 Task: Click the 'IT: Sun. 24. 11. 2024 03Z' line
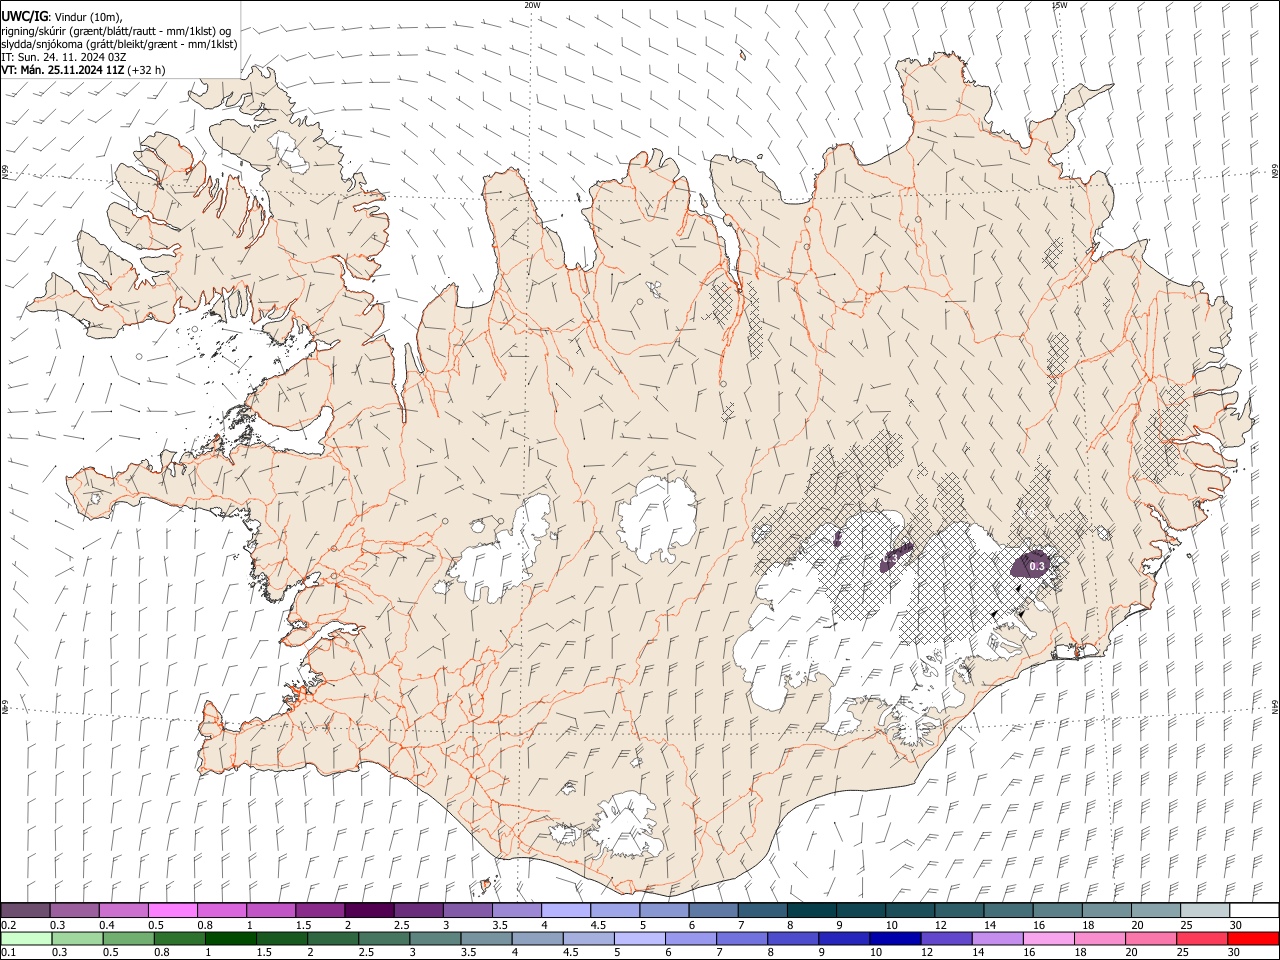point(64,57)
